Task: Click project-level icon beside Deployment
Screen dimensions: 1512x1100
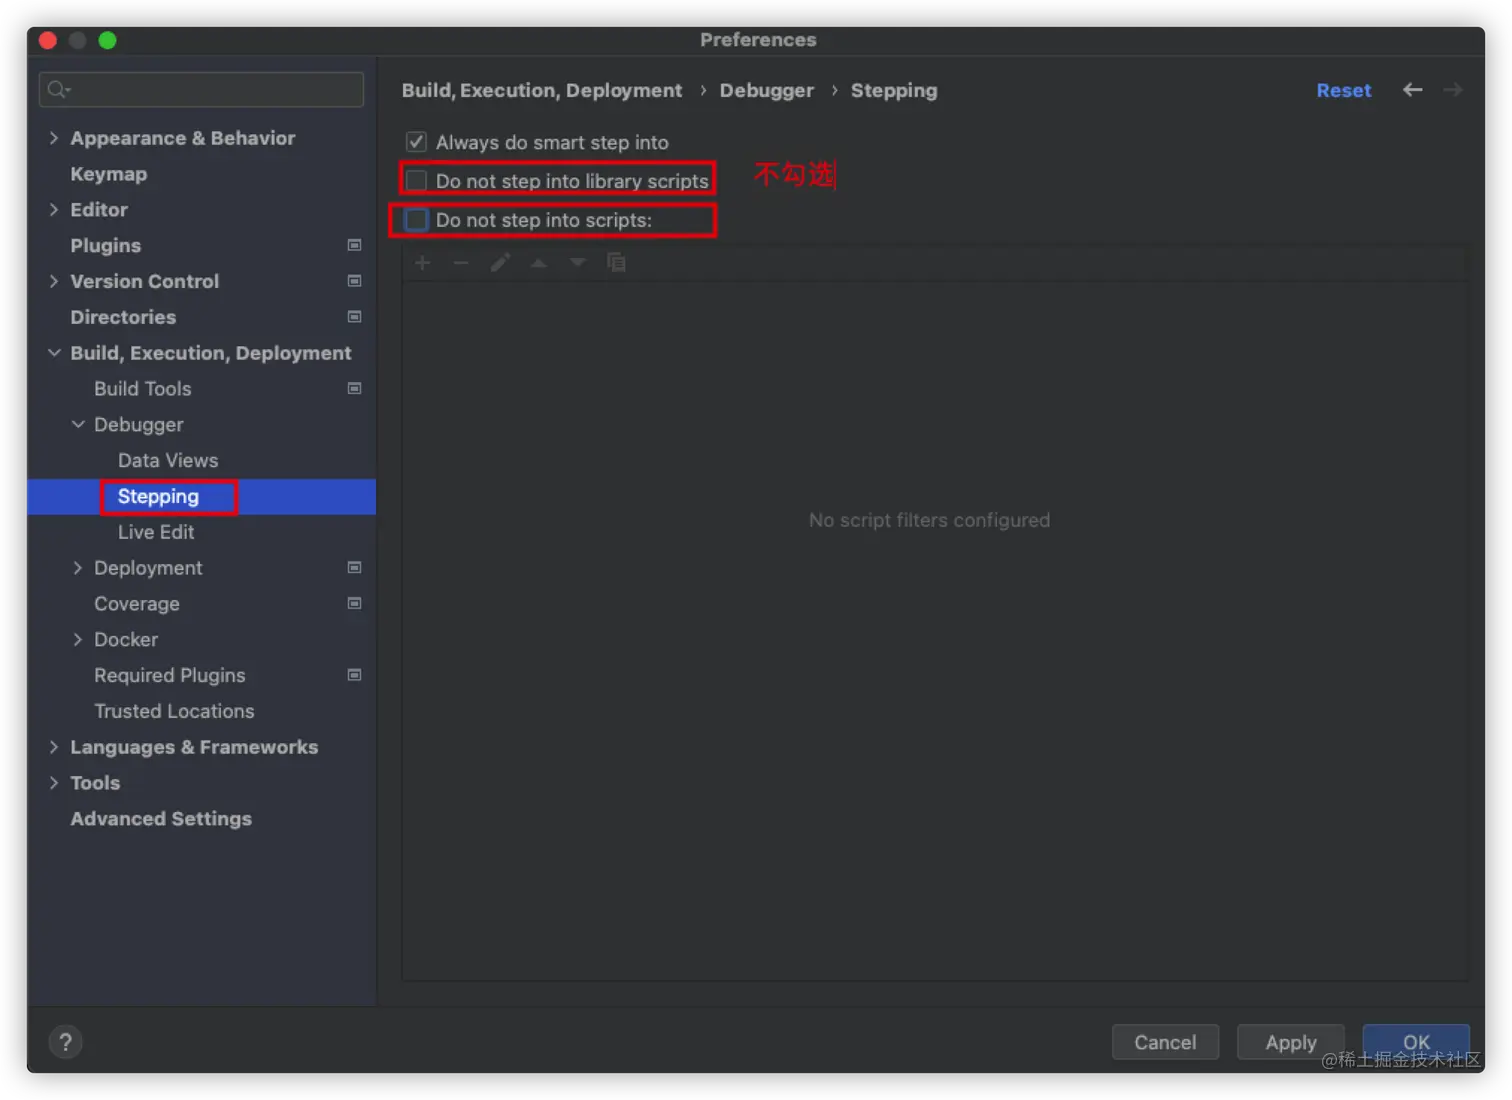Action: (354, 568)
